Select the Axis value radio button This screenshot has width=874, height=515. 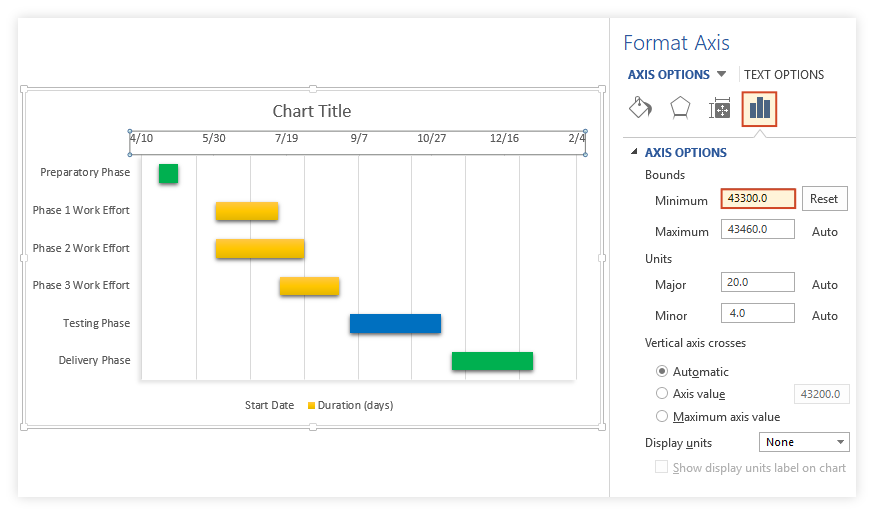[x=662, y=393]
